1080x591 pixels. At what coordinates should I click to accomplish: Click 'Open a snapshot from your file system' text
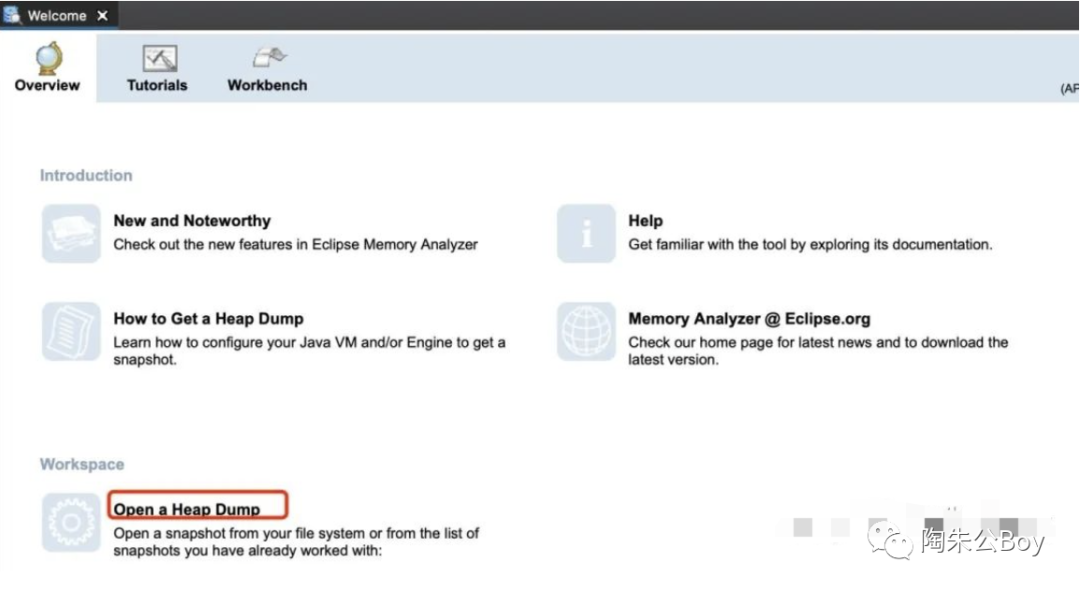(x=296, y=541)
